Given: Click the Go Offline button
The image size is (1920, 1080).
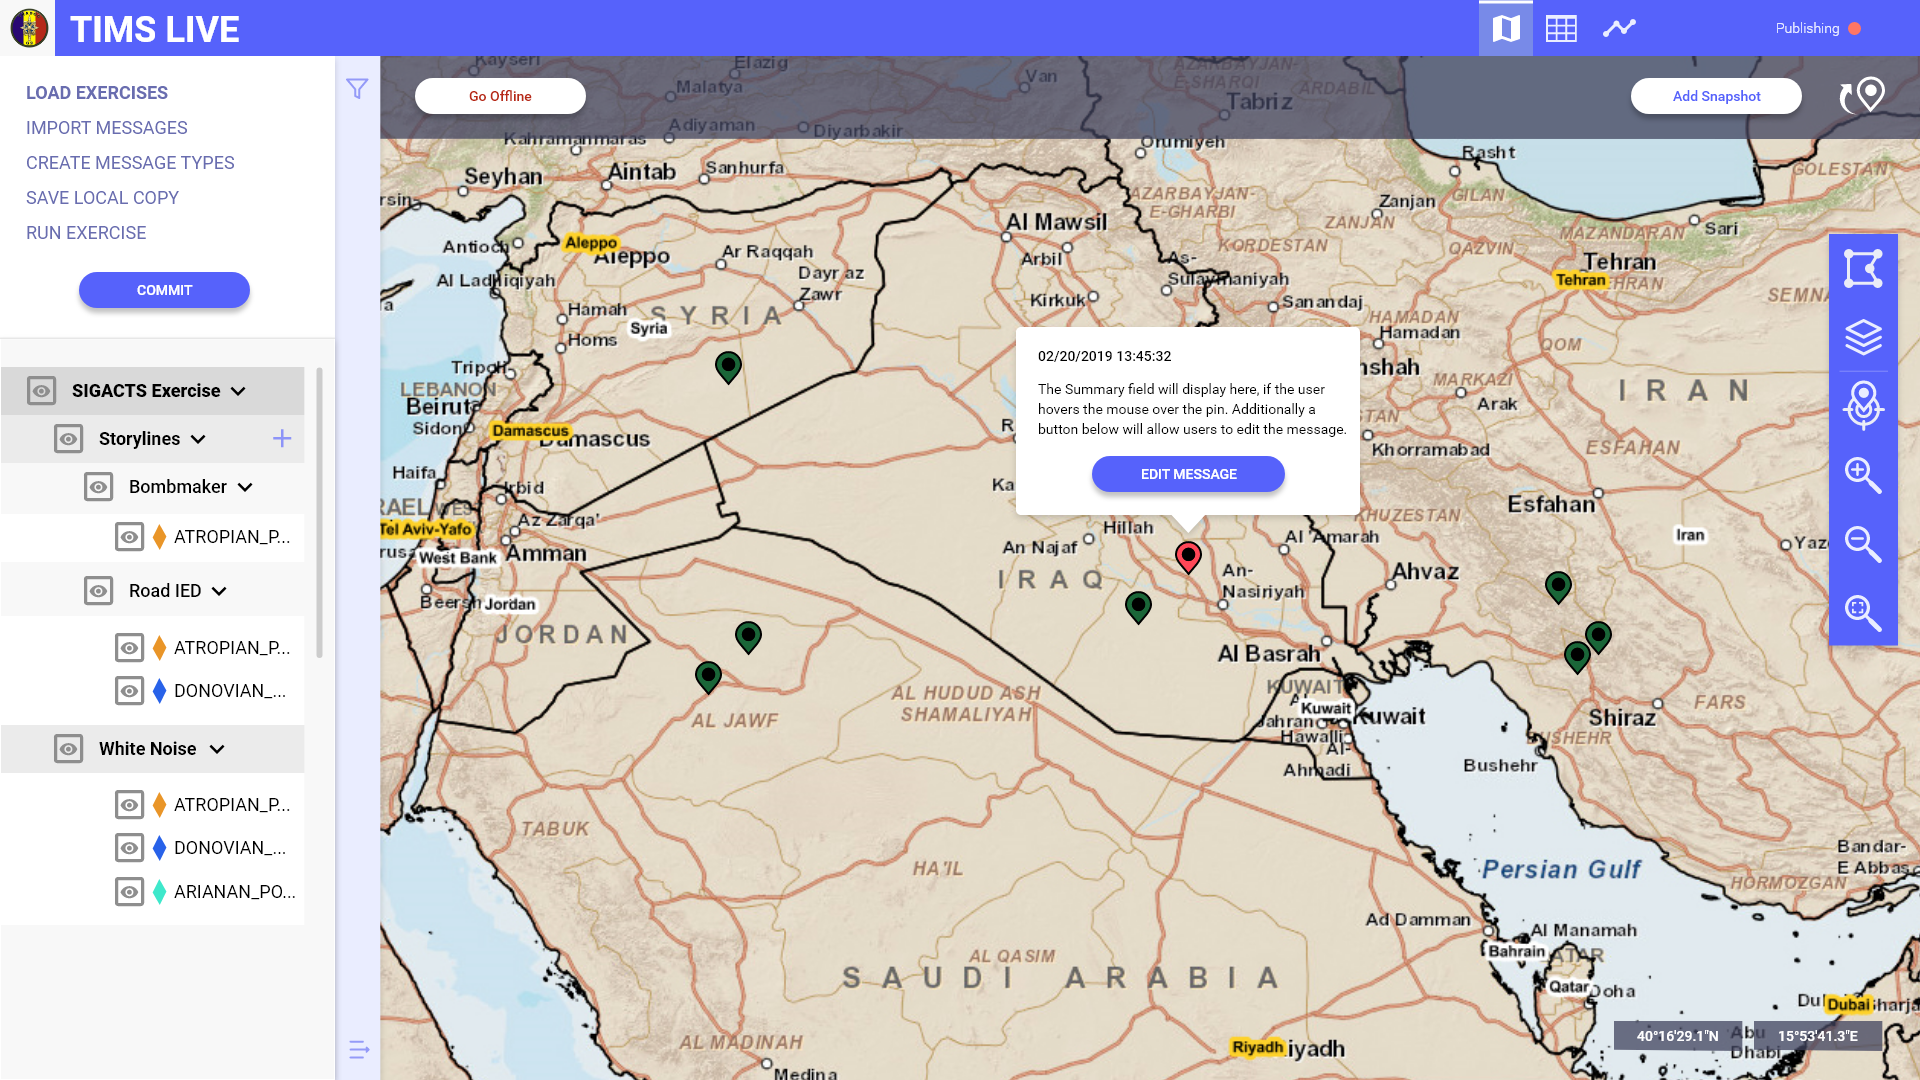Looking at the screenshot, I should pos(500,96).
